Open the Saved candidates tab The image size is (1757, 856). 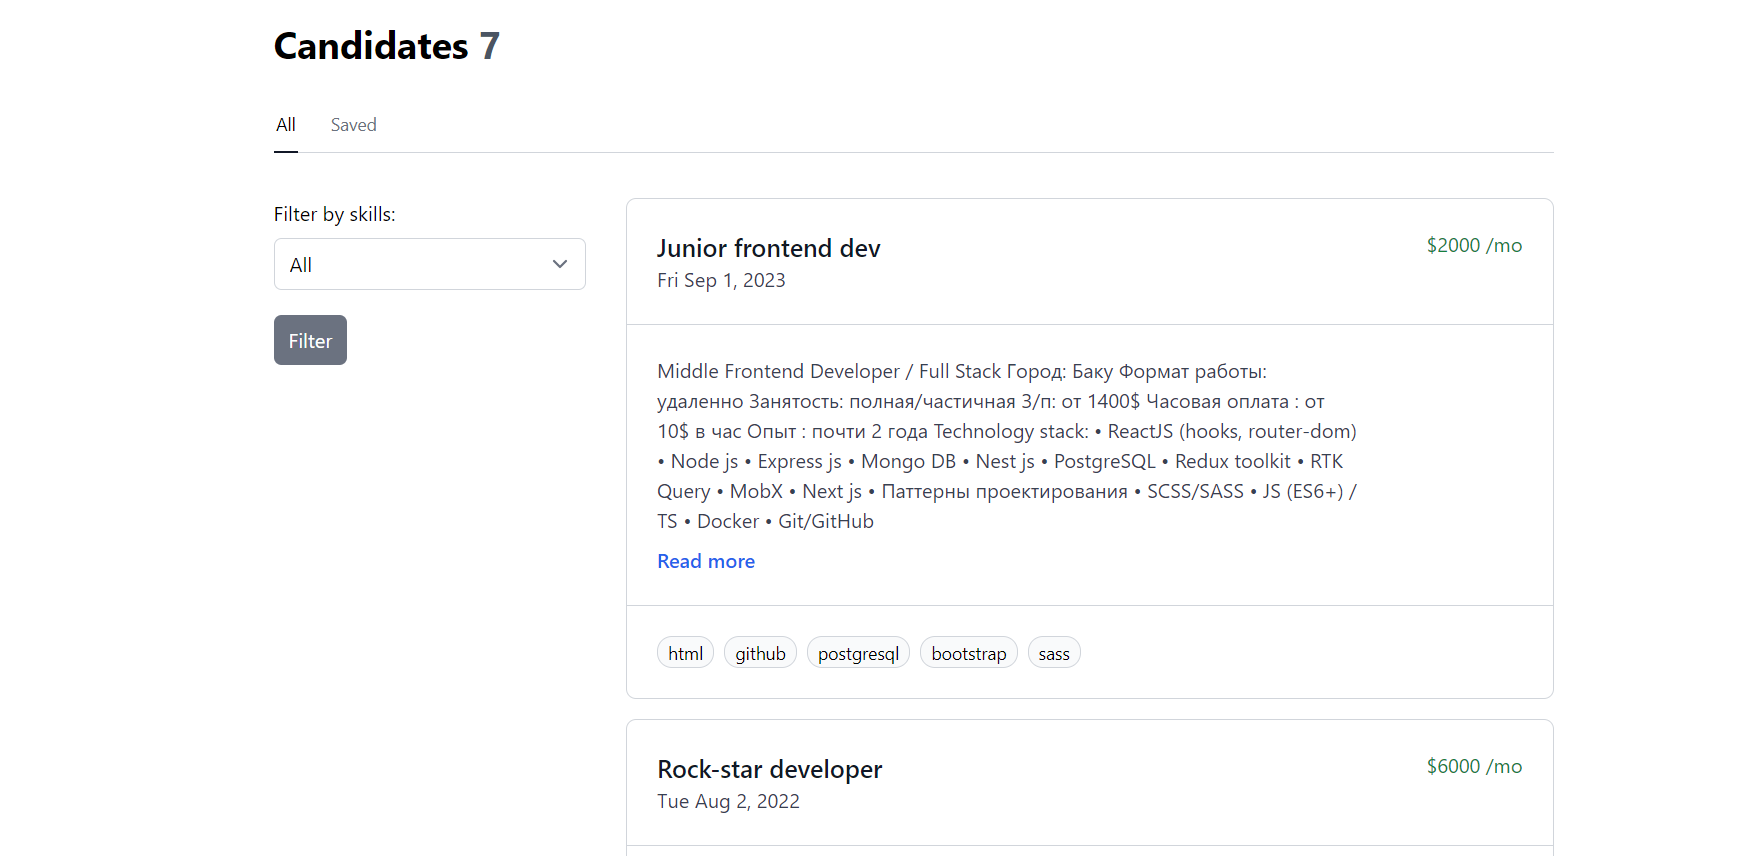(x=353, y=125)
